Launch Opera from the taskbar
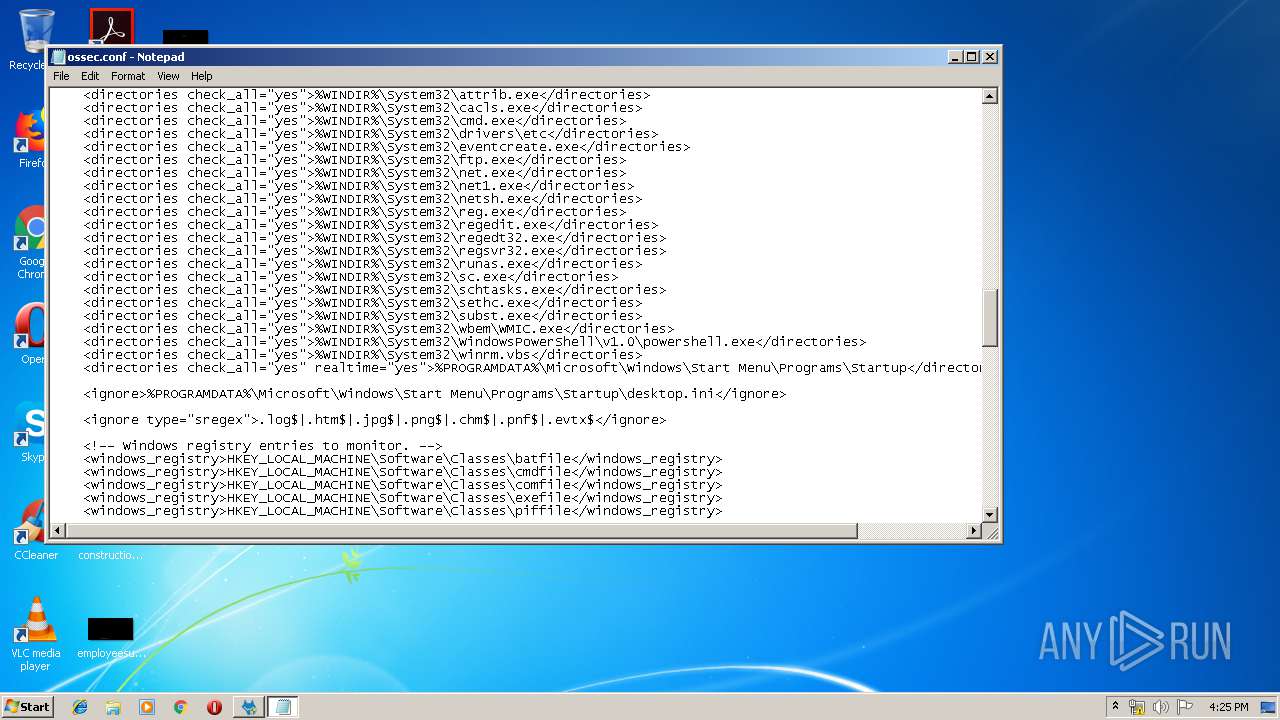The image size is (1280, 720). coord(214,707)
